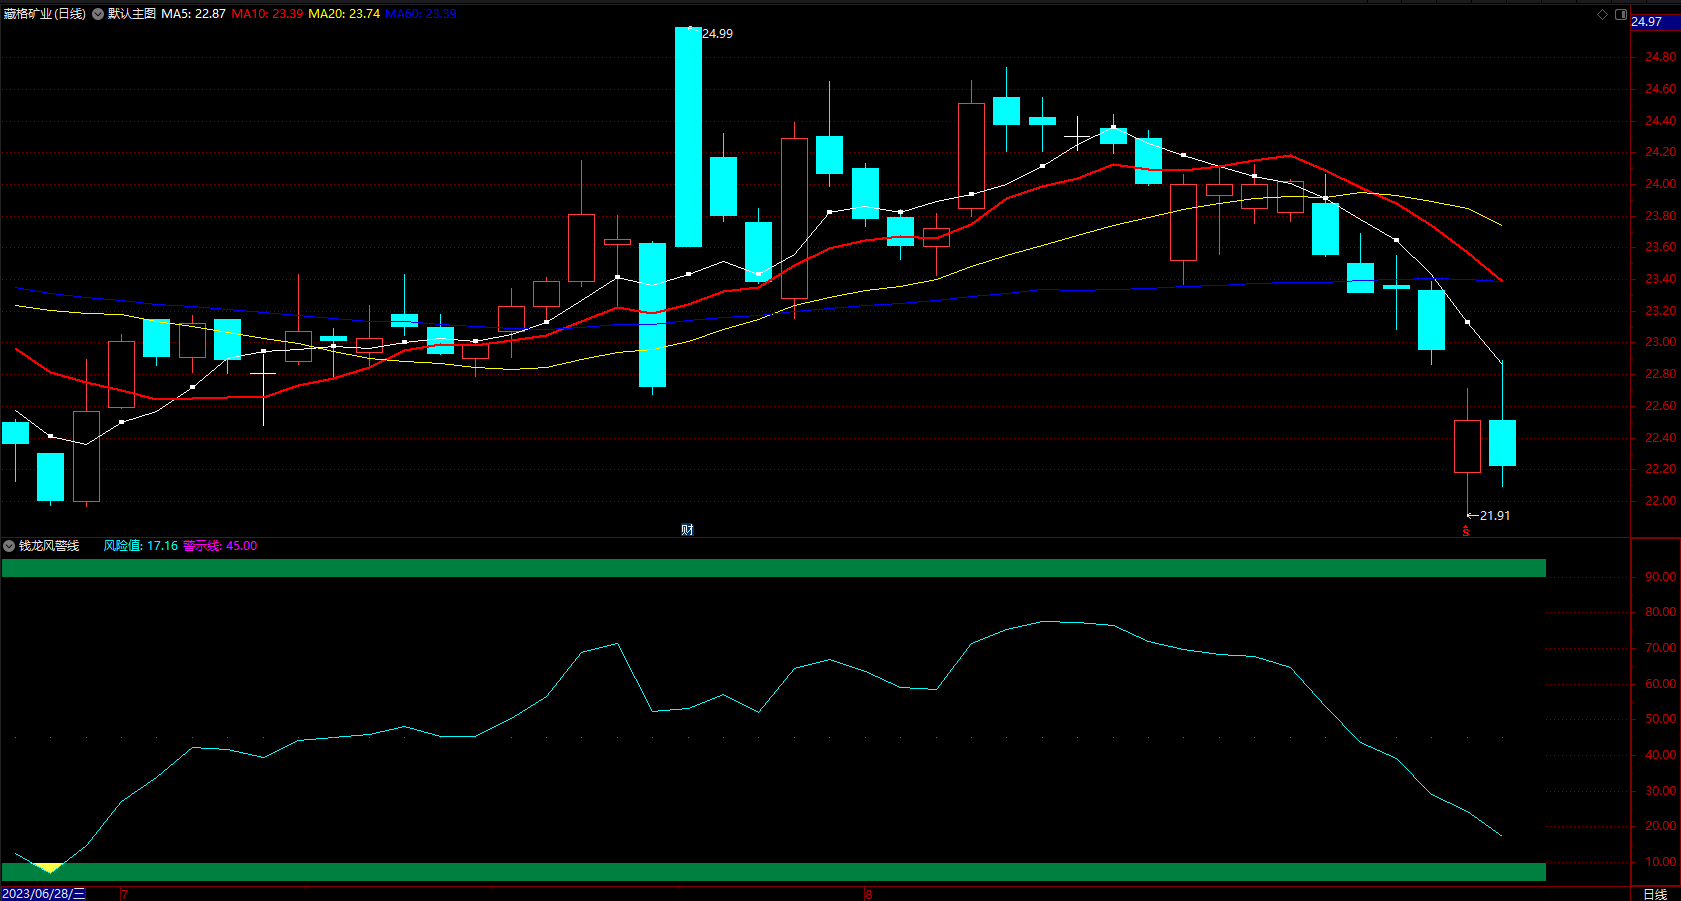The image size is (1681, 901).
Task: Select the MA60: 23.39 indicator label
Action: pos(421,14)
